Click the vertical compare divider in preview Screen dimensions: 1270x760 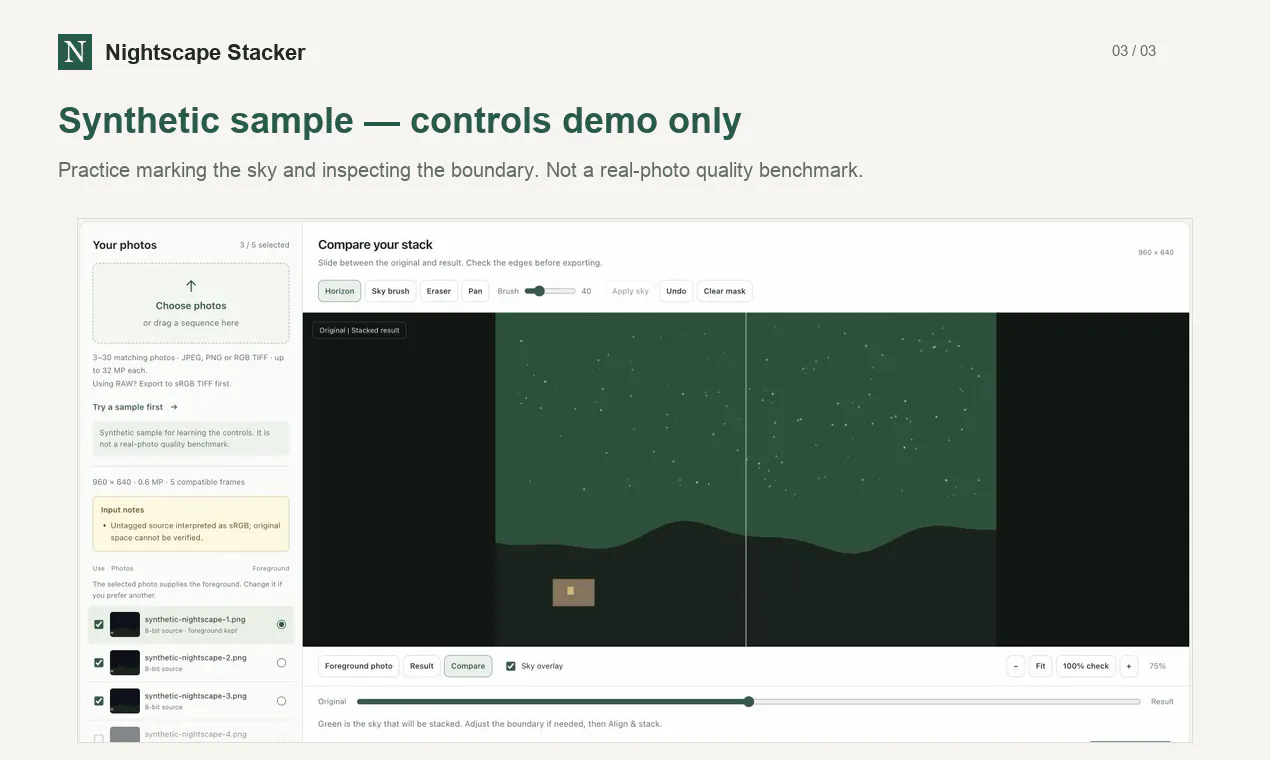746,480
